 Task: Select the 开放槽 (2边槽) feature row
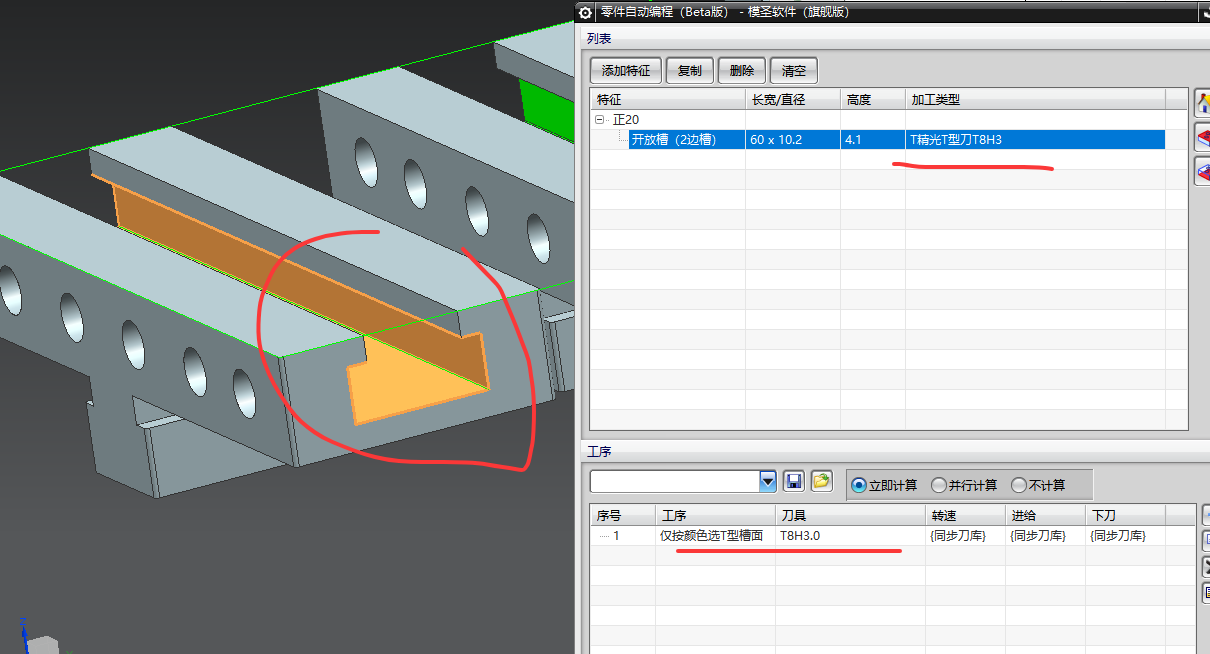pos(878,140)
